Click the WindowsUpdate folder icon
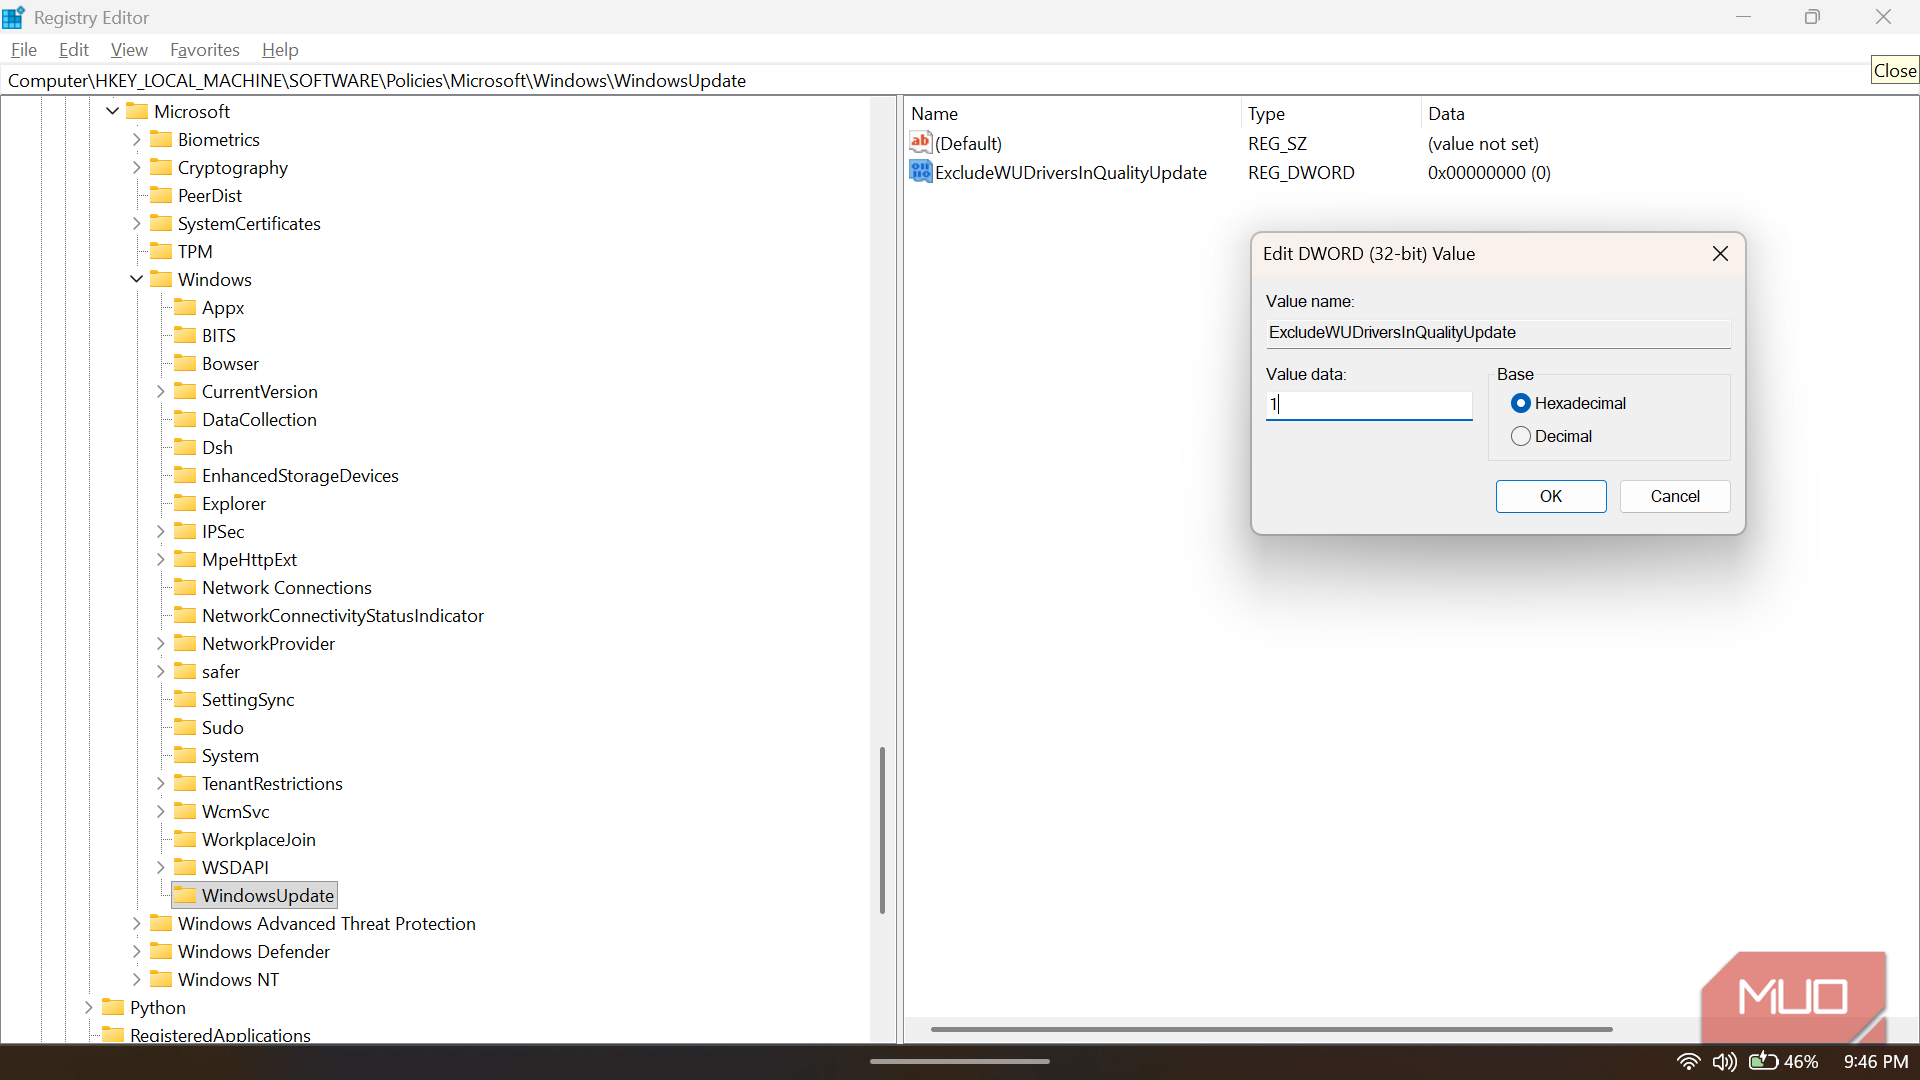 185,895
